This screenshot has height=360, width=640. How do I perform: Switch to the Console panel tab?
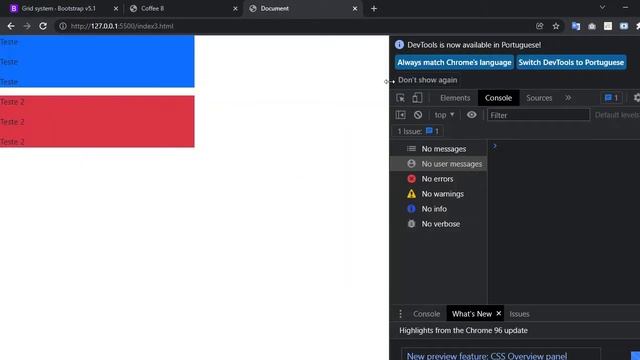[498, 98]
